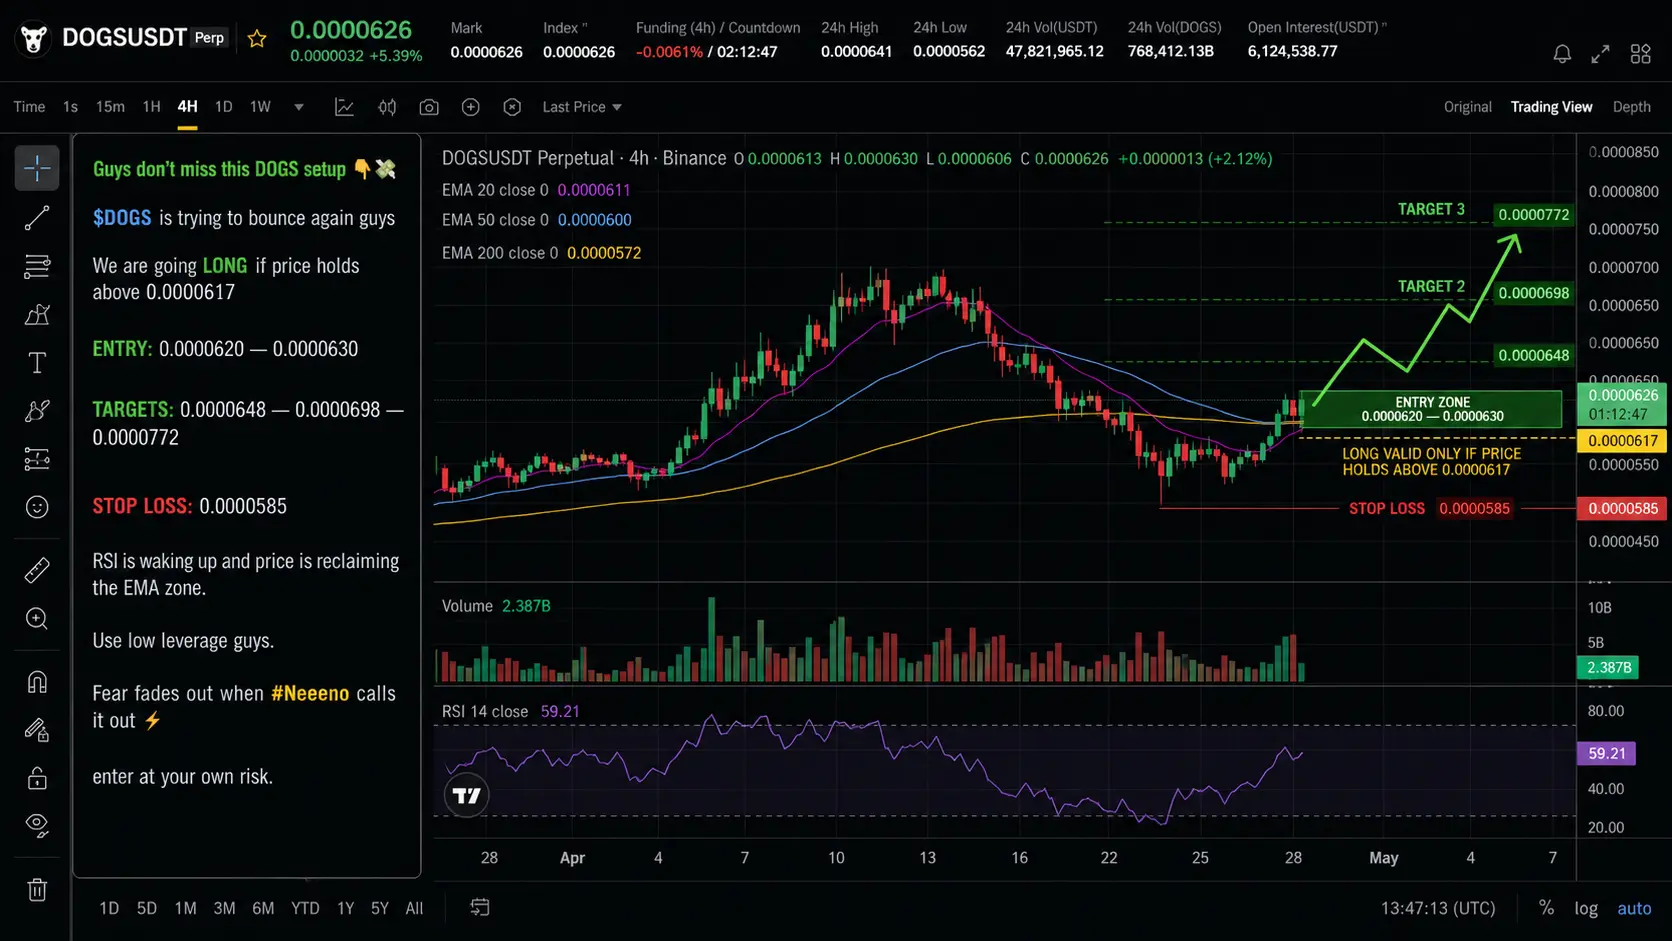Click the red 0.0000585 stop loss axis label
1672x941 pixels.
pos(1623,508)
